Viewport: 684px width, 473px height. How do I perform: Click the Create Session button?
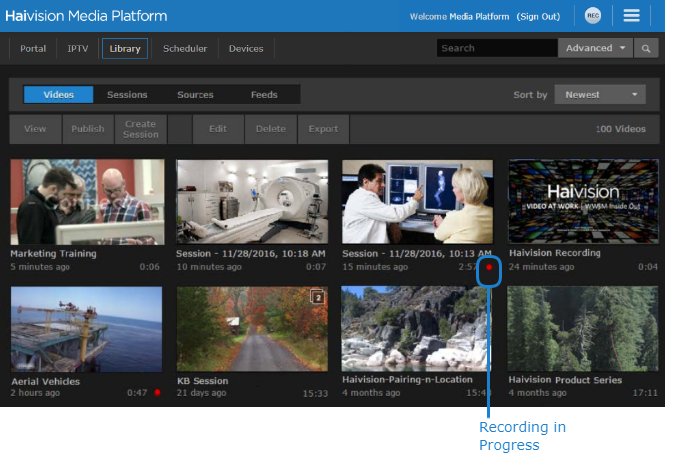(141, 129)
